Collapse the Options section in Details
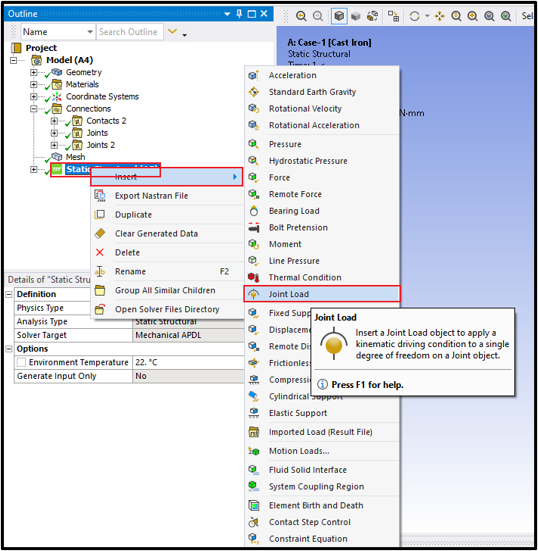The image size is (538, 551). 9,349
